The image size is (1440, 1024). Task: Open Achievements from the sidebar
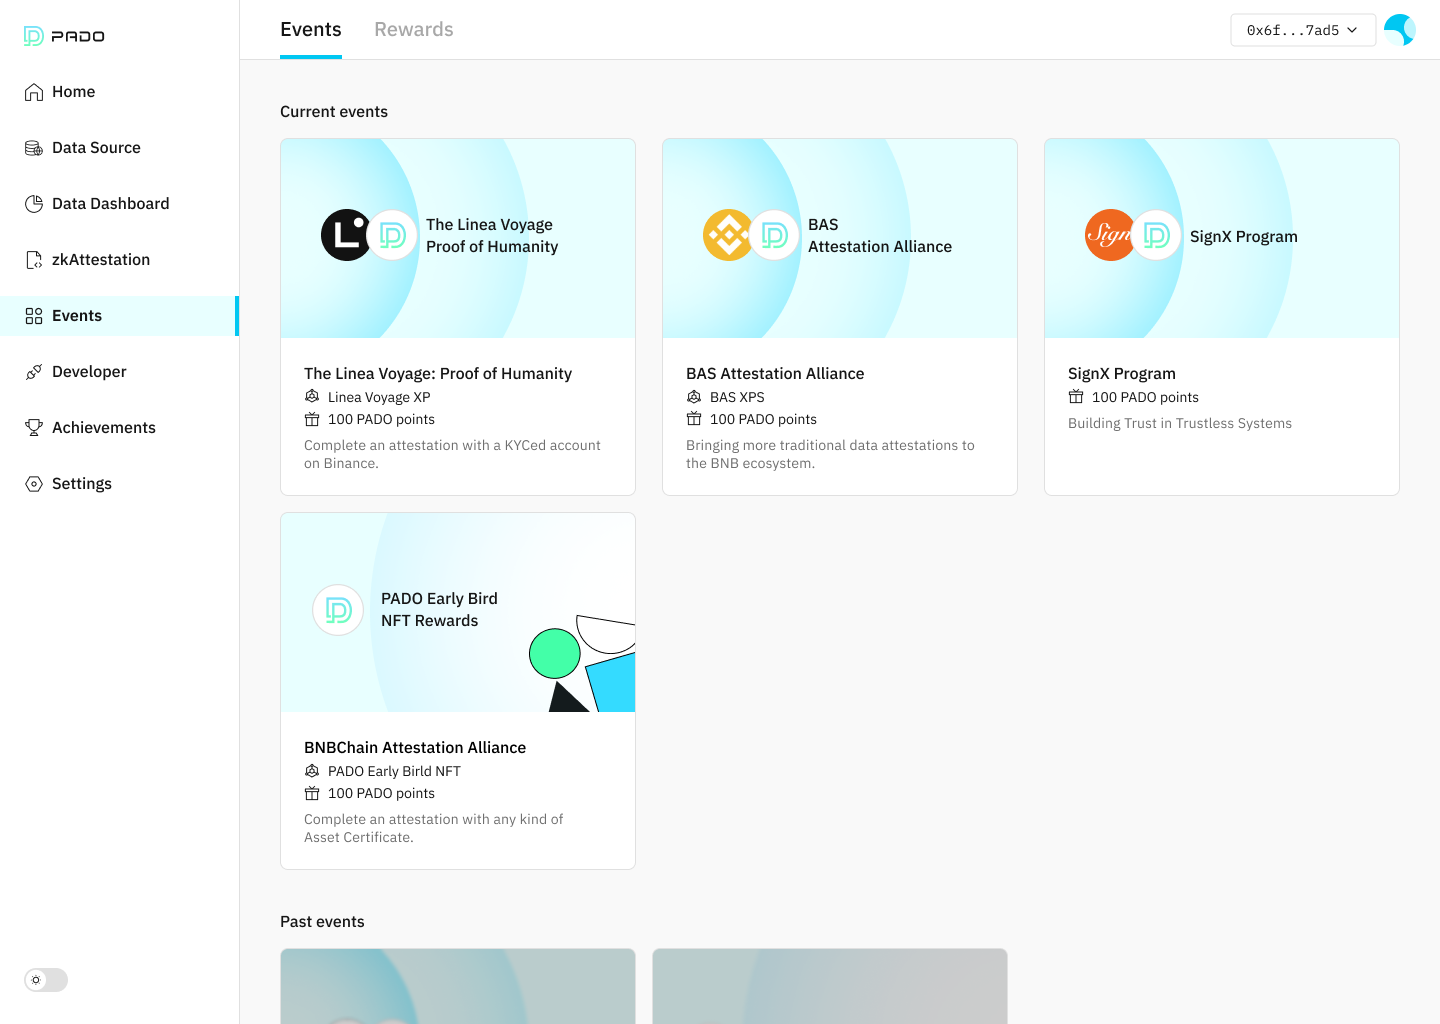[119, 428]
